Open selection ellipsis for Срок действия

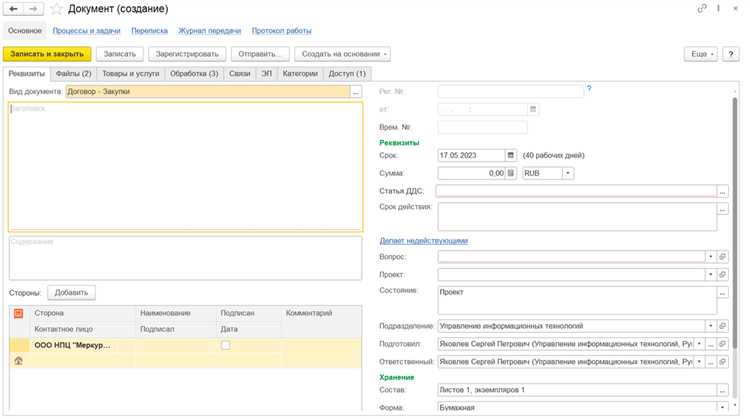[722, 209]
